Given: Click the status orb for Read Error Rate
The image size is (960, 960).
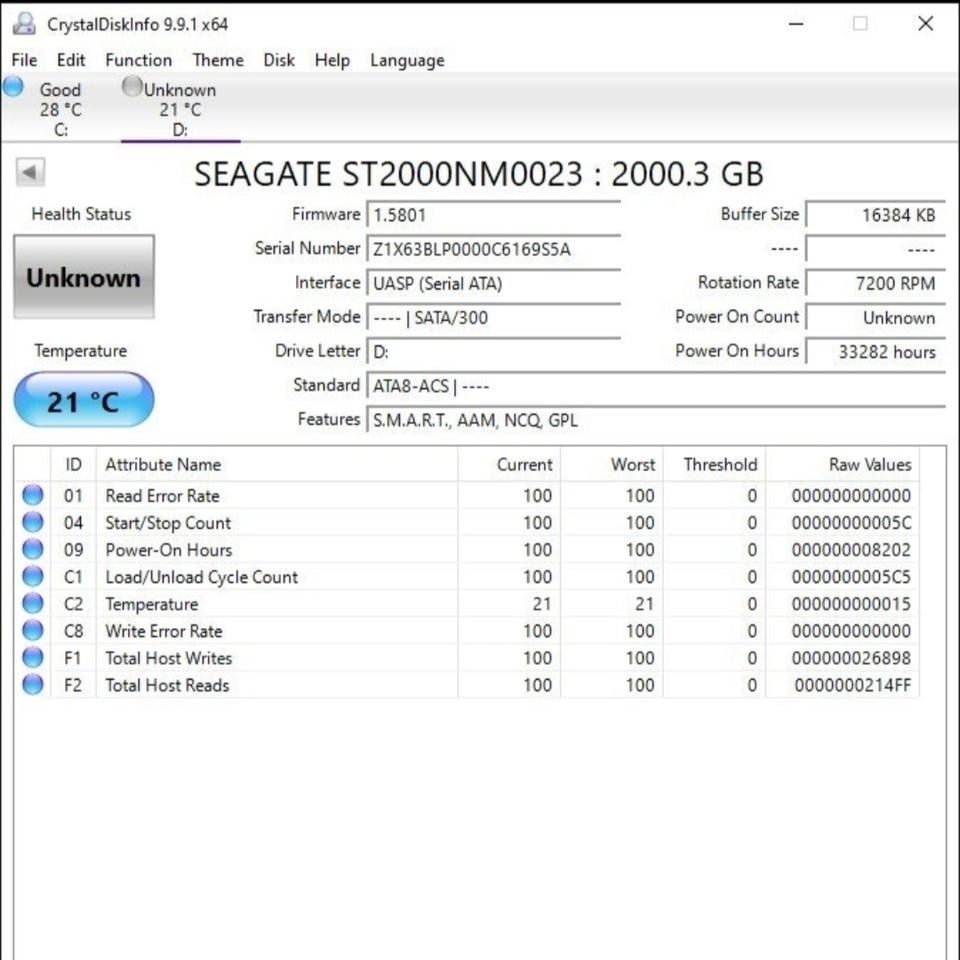Looking at the screenshot, I should (x=33, y=495).
